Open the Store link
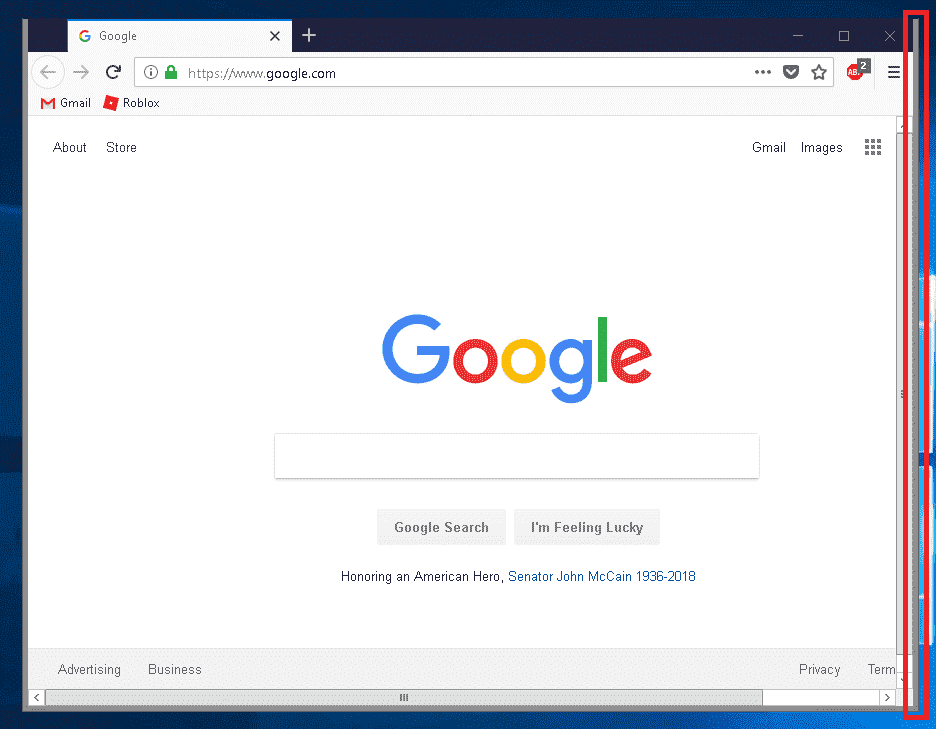This screenshot has height=729, width=936. click(x=121, y=147)
